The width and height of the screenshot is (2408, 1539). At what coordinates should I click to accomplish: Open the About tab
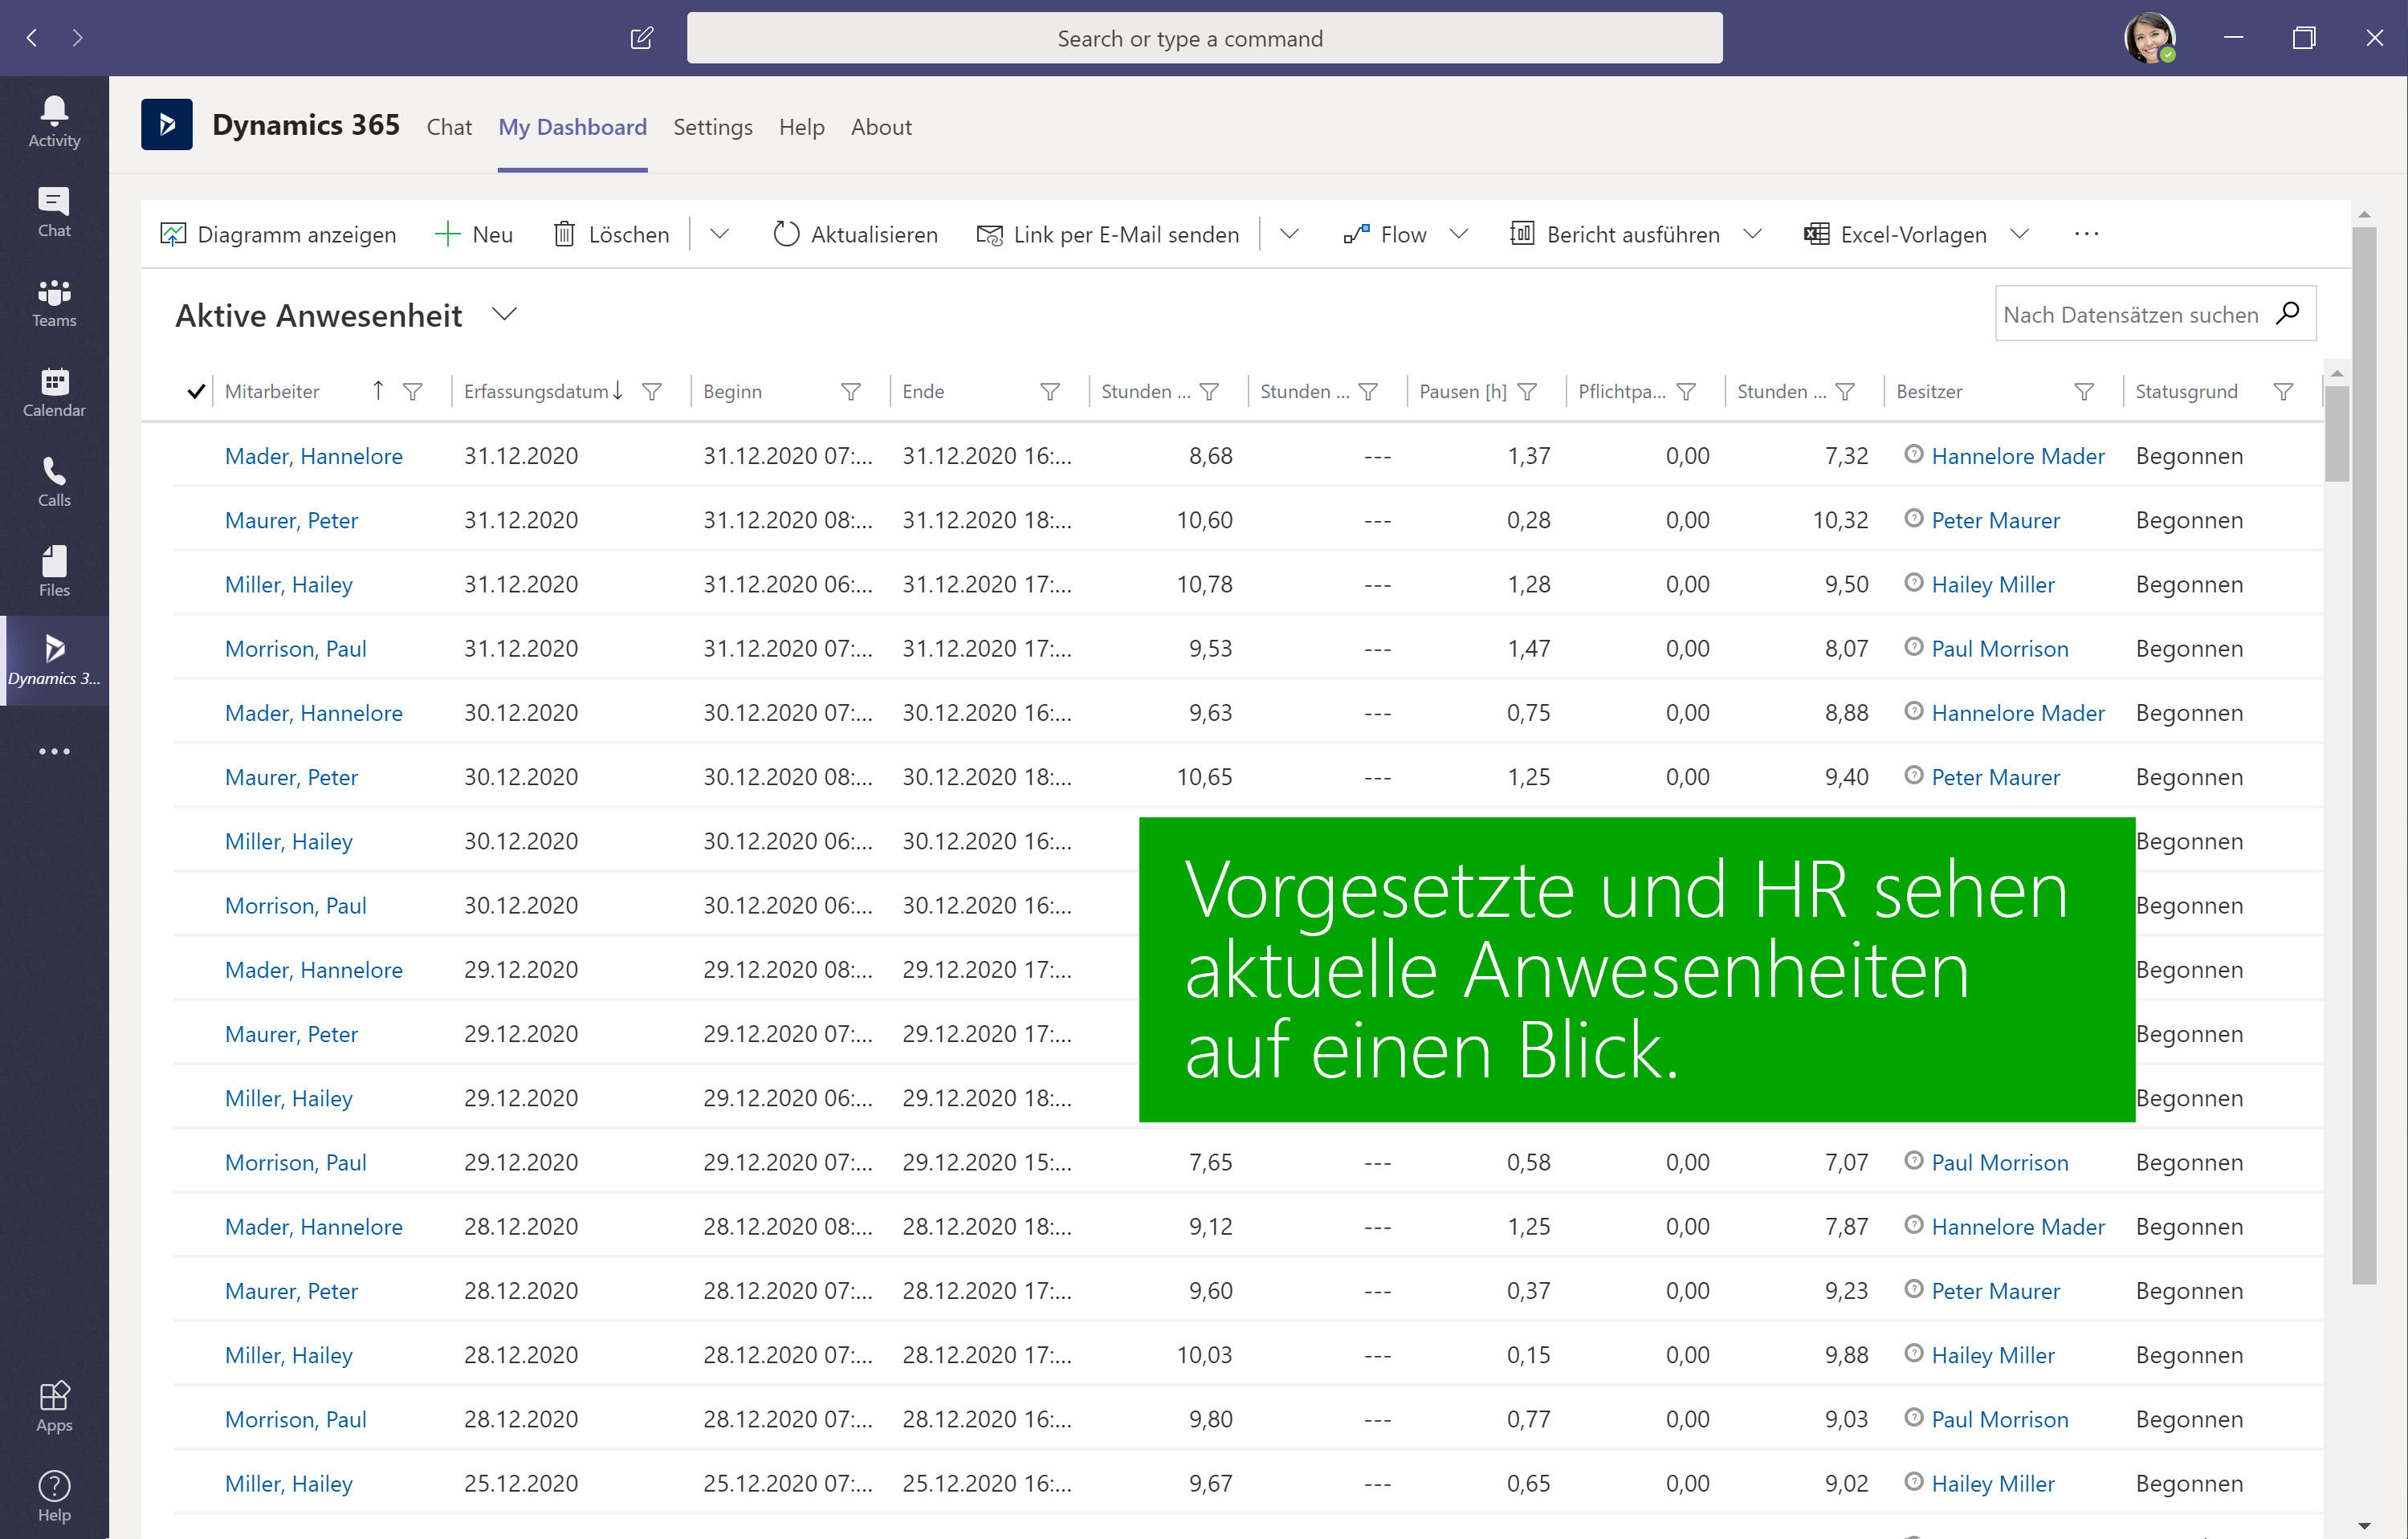pyautogui.click(x=881, y=127)
